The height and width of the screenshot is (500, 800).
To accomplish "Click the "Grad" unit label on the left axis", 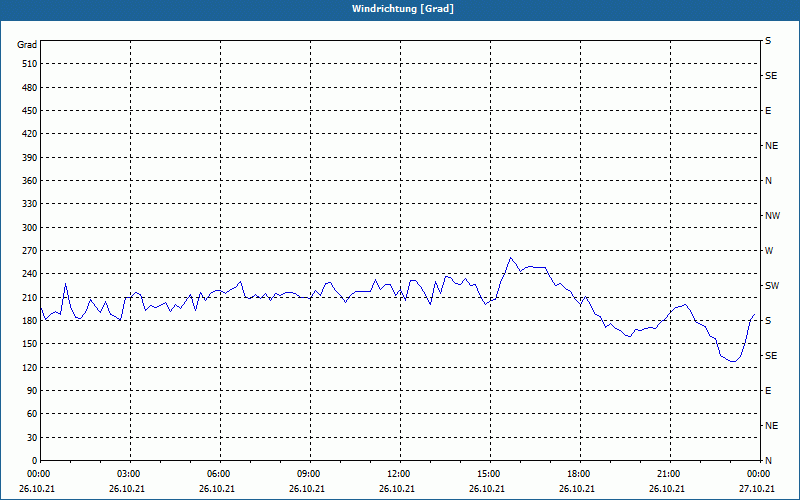I will tap(27, 45).
